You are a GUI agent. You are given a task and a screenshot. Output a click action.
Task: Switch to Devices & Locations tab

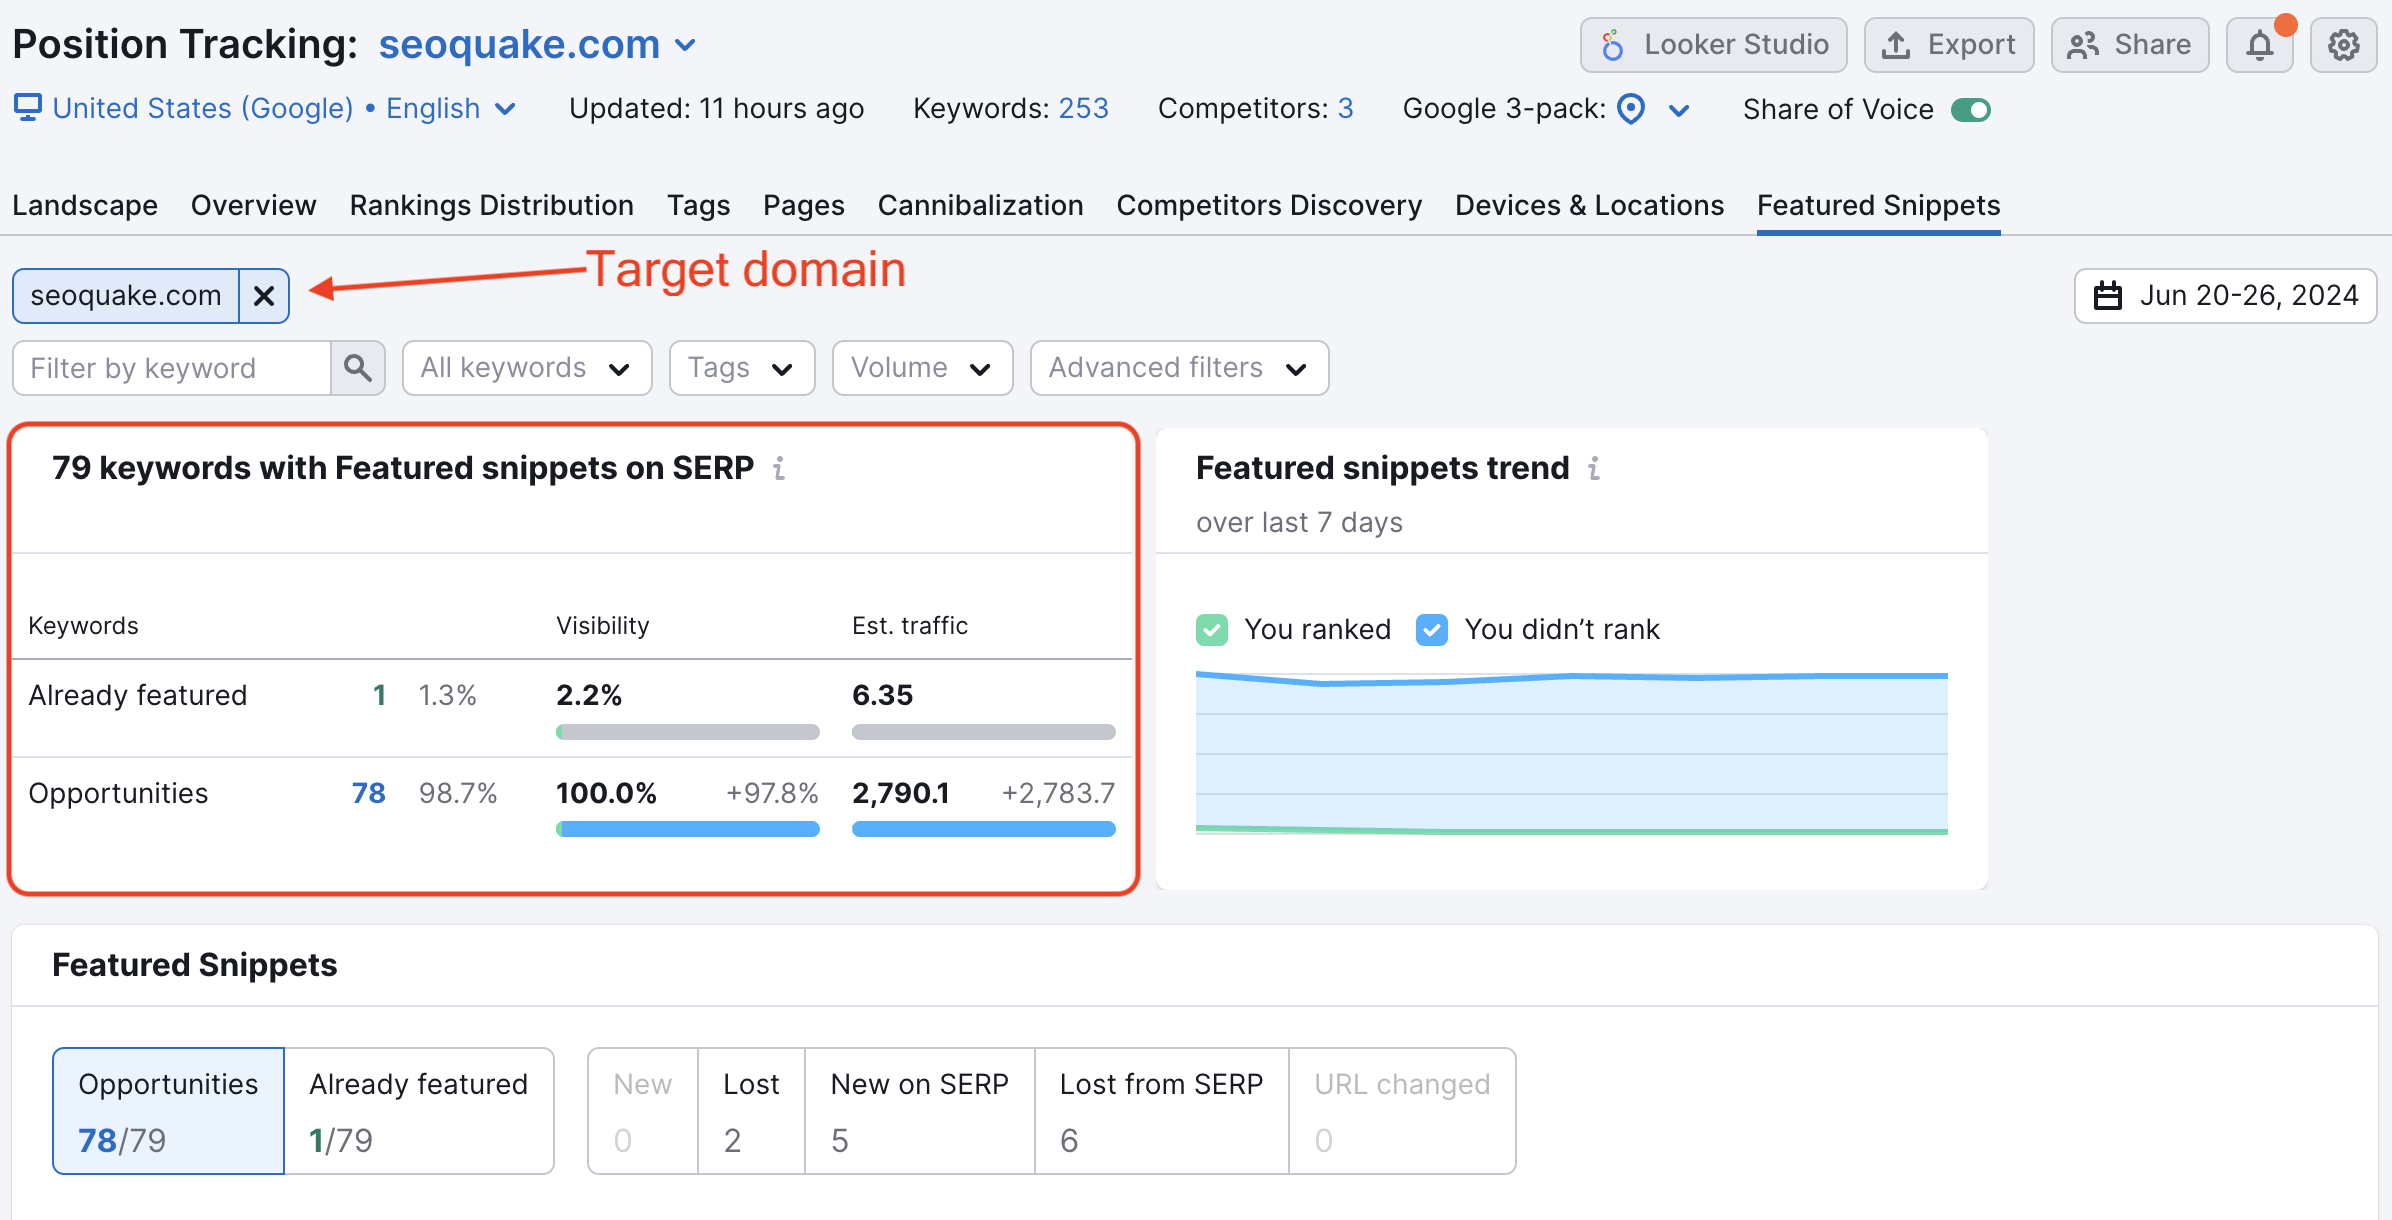1590,205
